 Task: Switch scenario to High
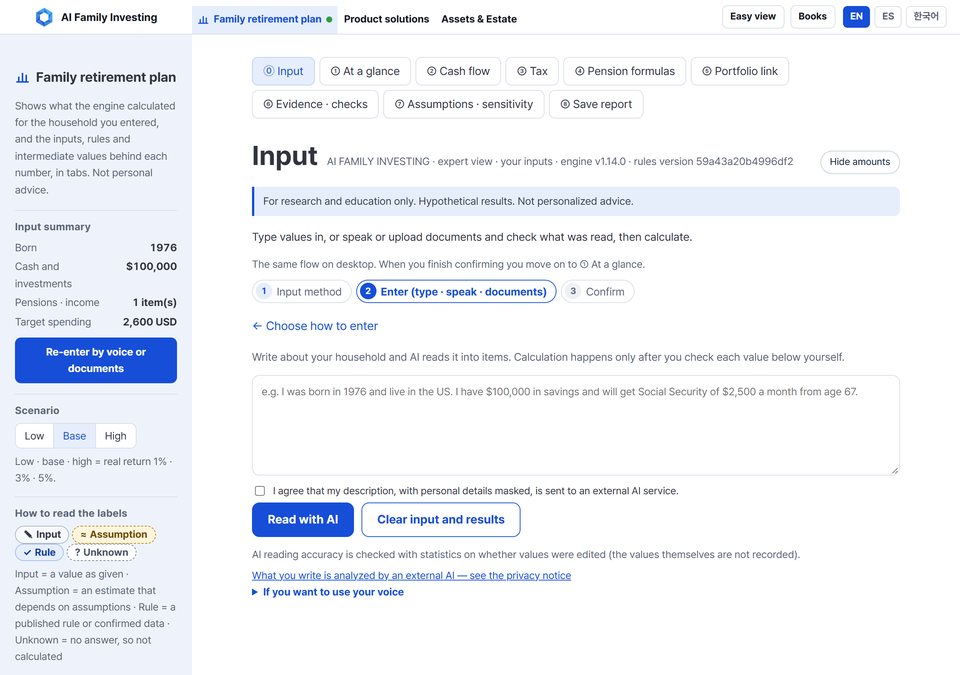[x=115, y=436]
